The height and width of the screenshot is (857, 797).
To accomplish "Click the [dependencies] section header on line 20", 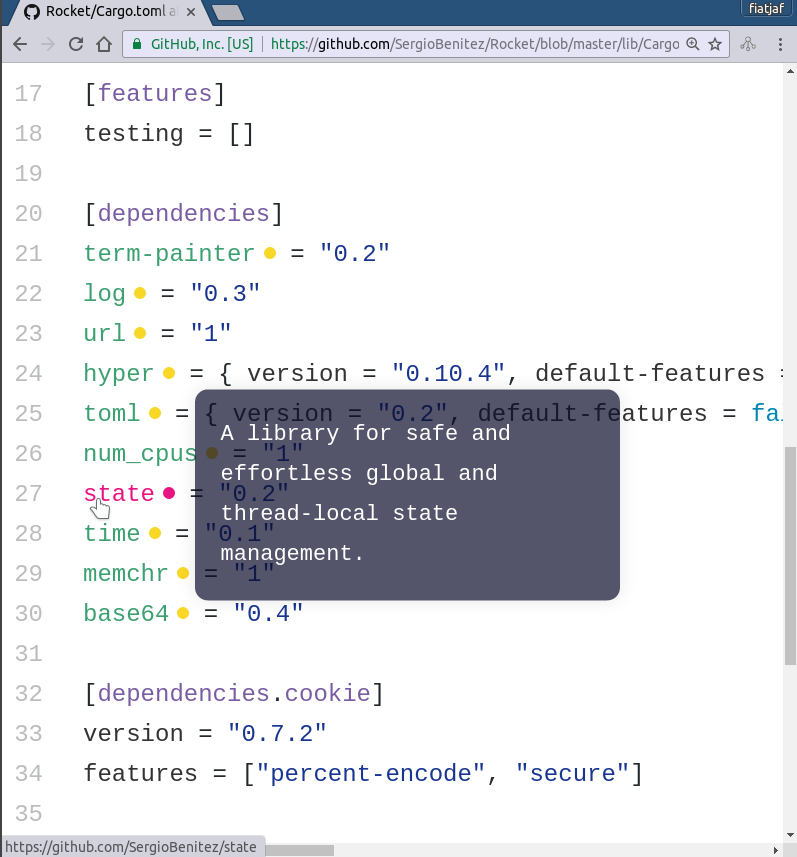I will tap(183, 213).
